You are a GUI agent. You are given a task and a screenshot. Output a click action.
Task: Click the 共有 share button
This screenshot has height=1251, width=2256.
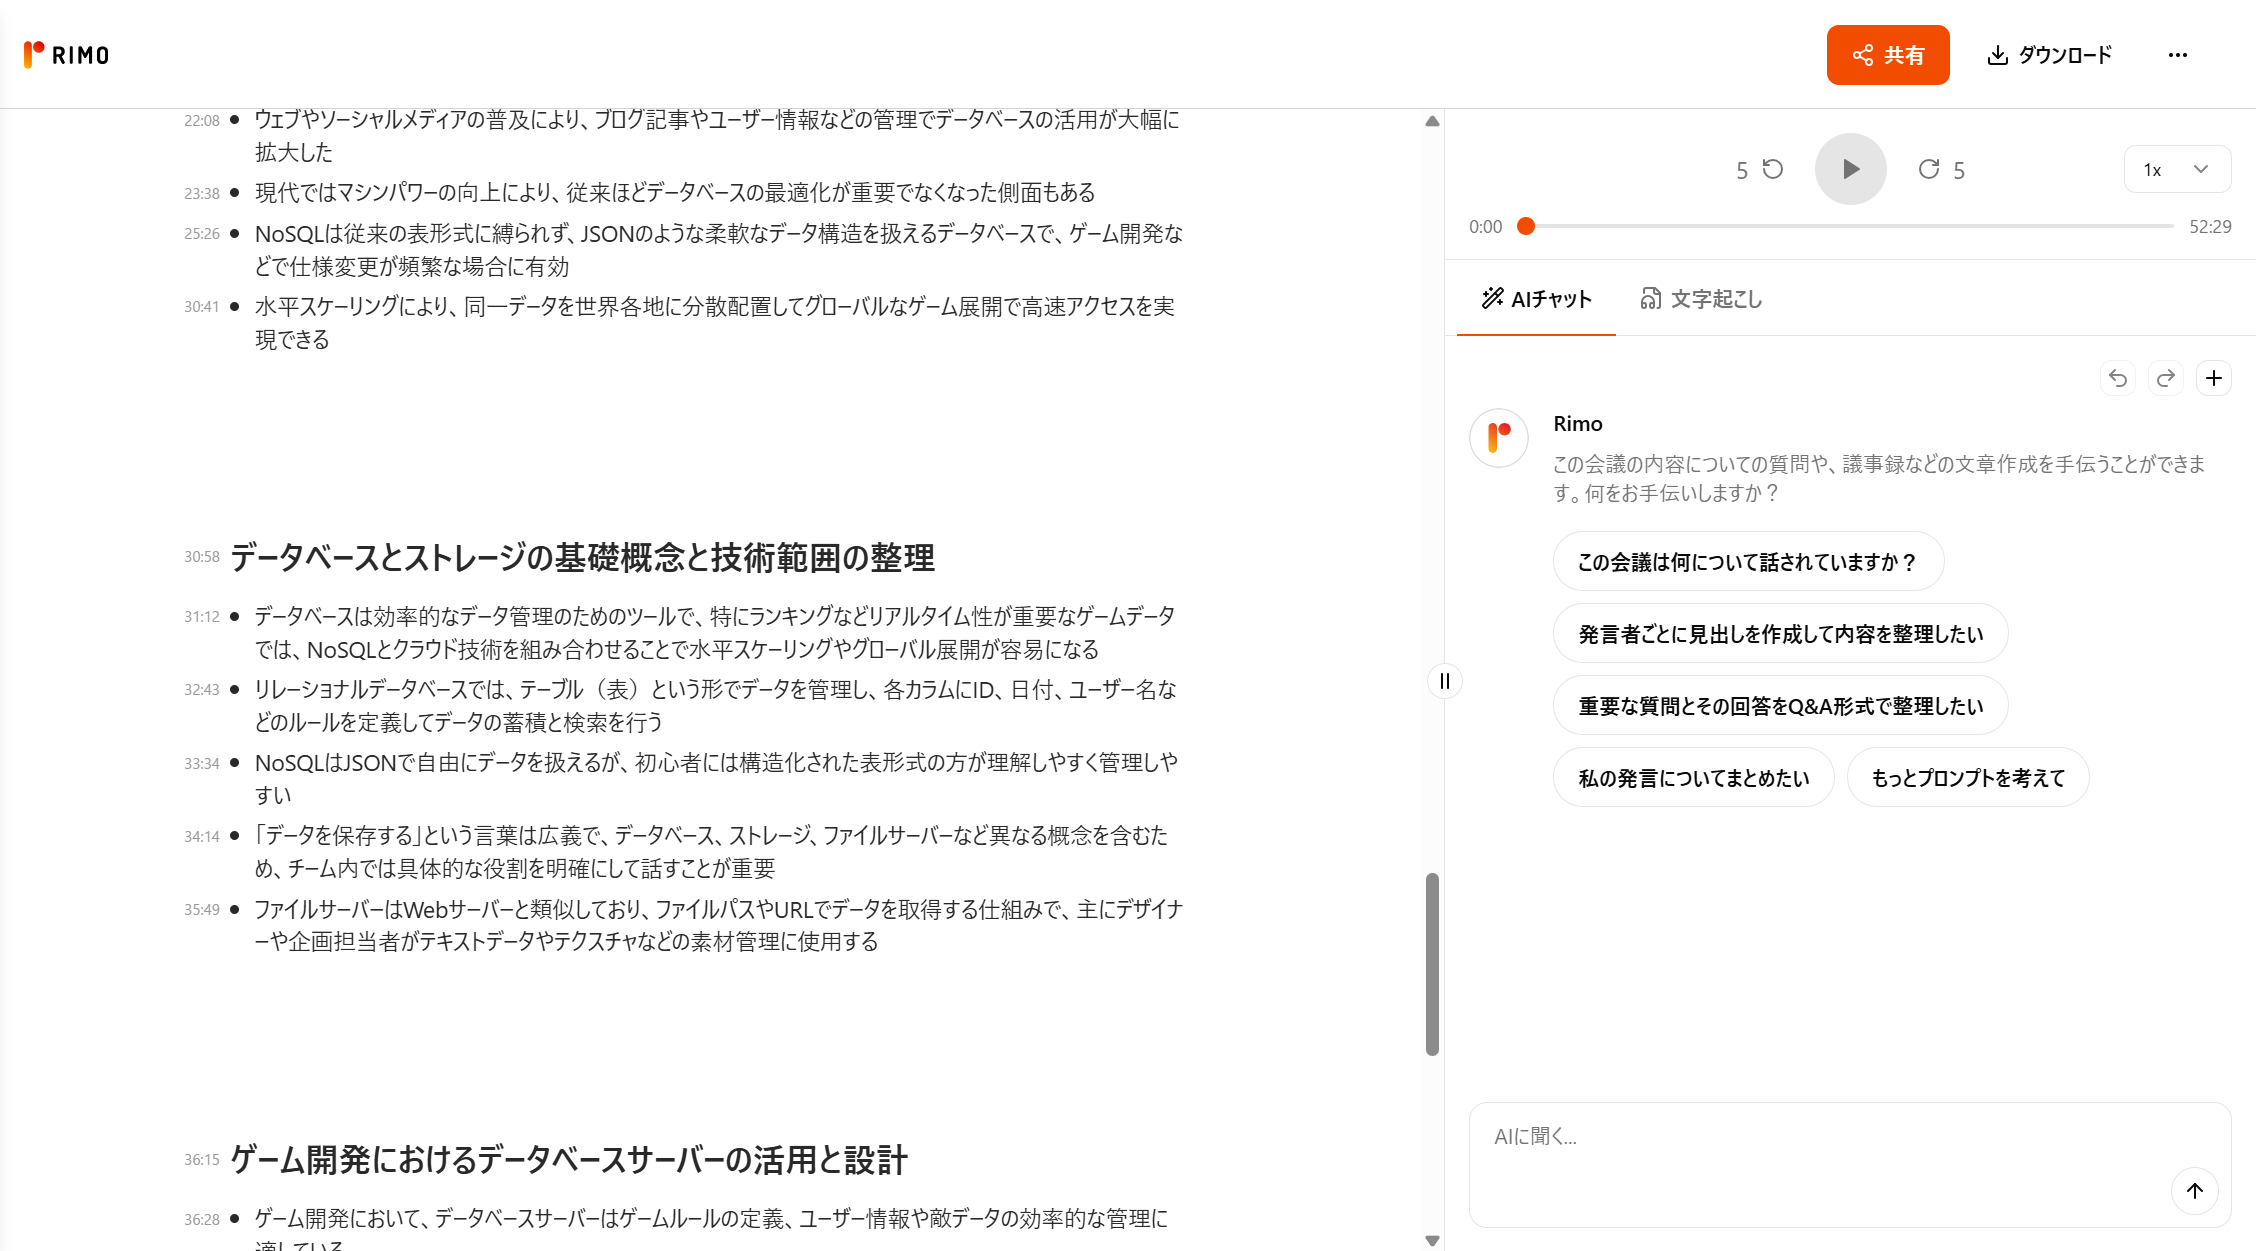point(1888,55)
